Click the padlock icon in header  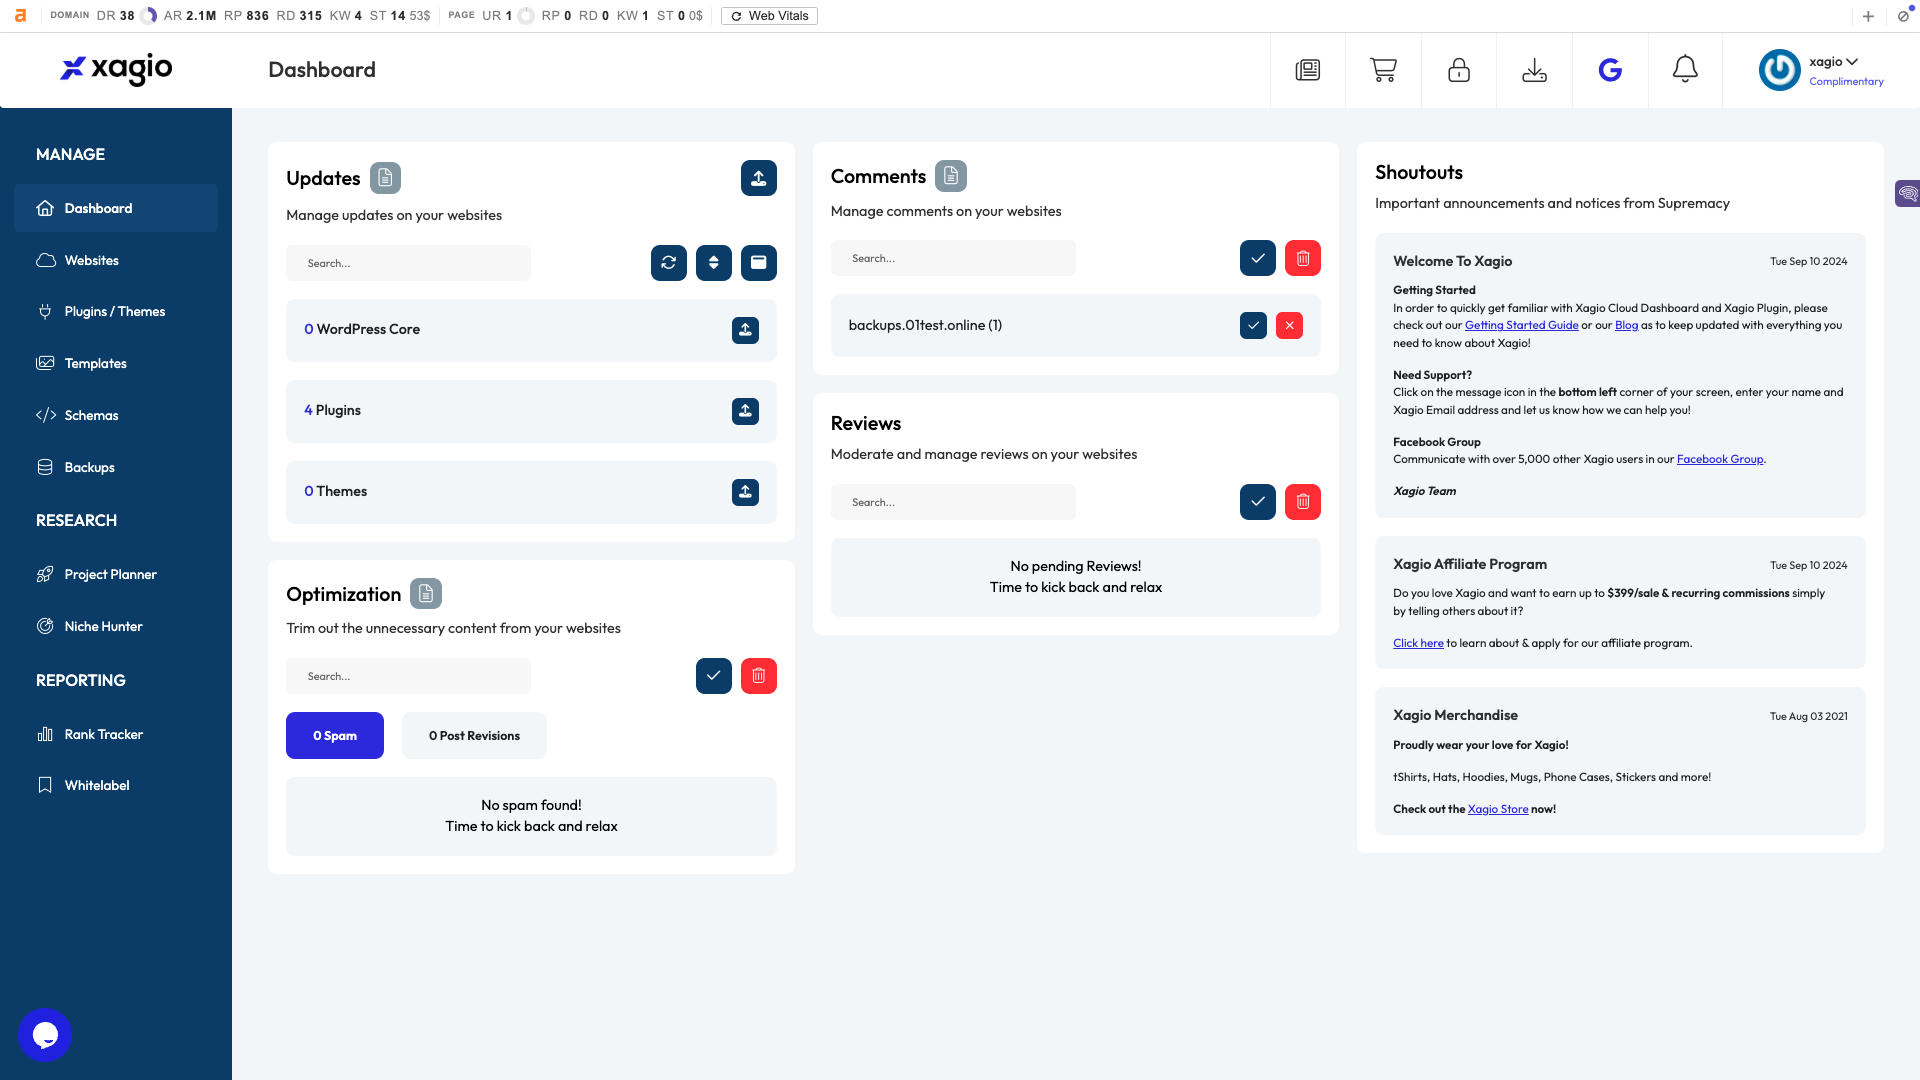pyautogui.click(x=1459, y=70)
